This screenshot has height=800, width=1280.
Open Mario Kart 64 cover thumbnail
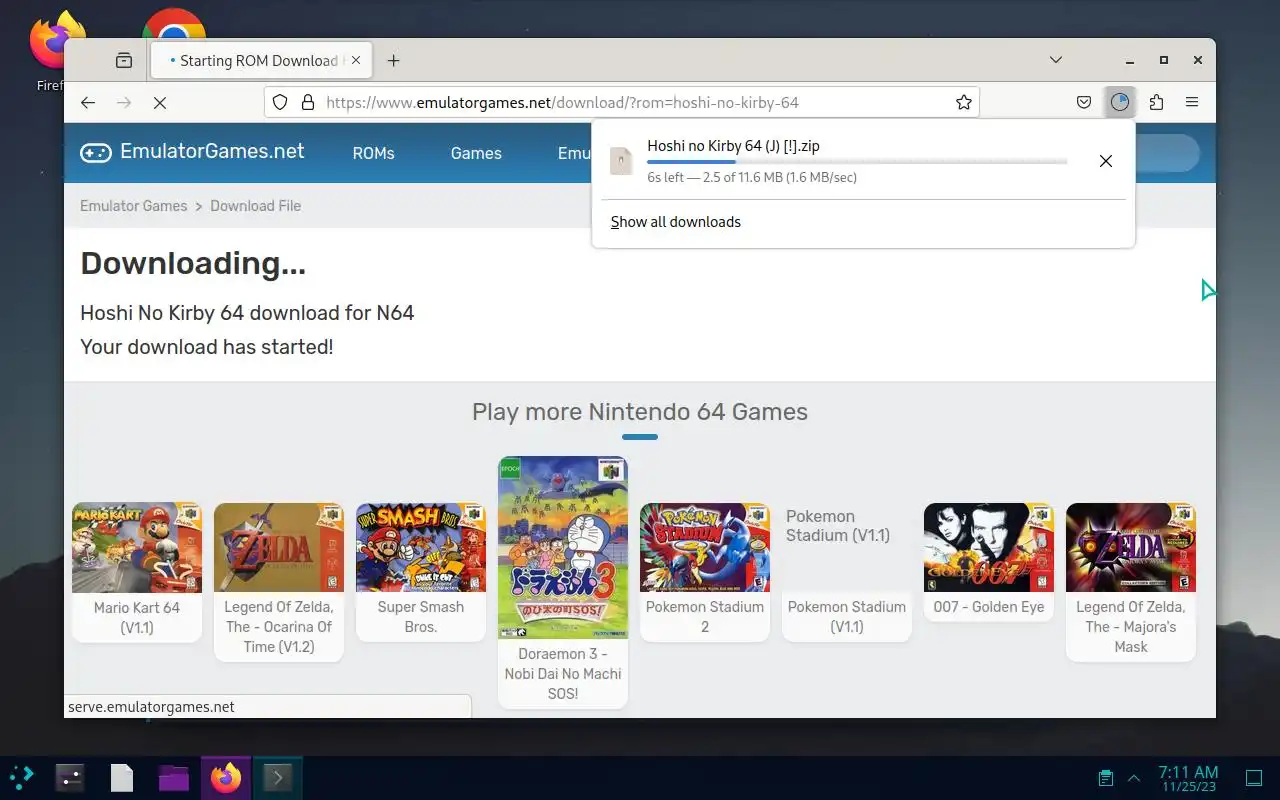pos(137,547)
